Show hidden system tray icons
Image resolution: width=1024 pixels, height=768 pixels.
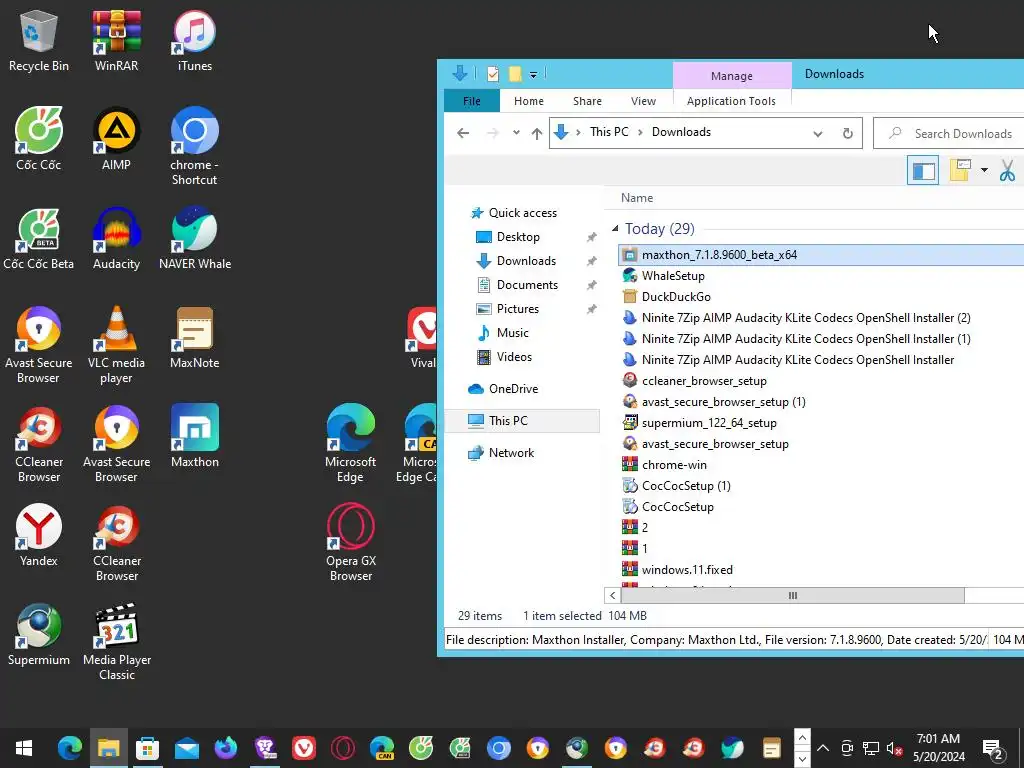823,748
